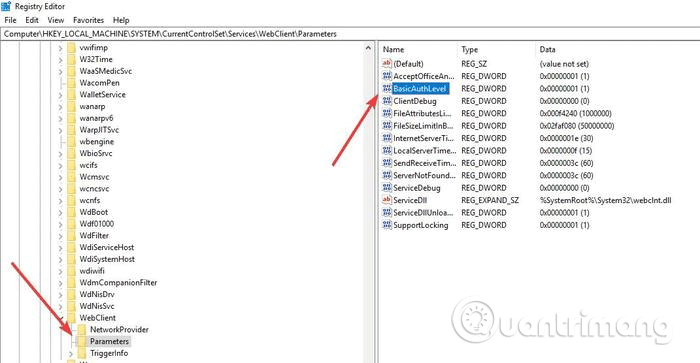Select the WacomPen folder icon
This screenshot has height=363, width=700.
(x=71, y=83)
